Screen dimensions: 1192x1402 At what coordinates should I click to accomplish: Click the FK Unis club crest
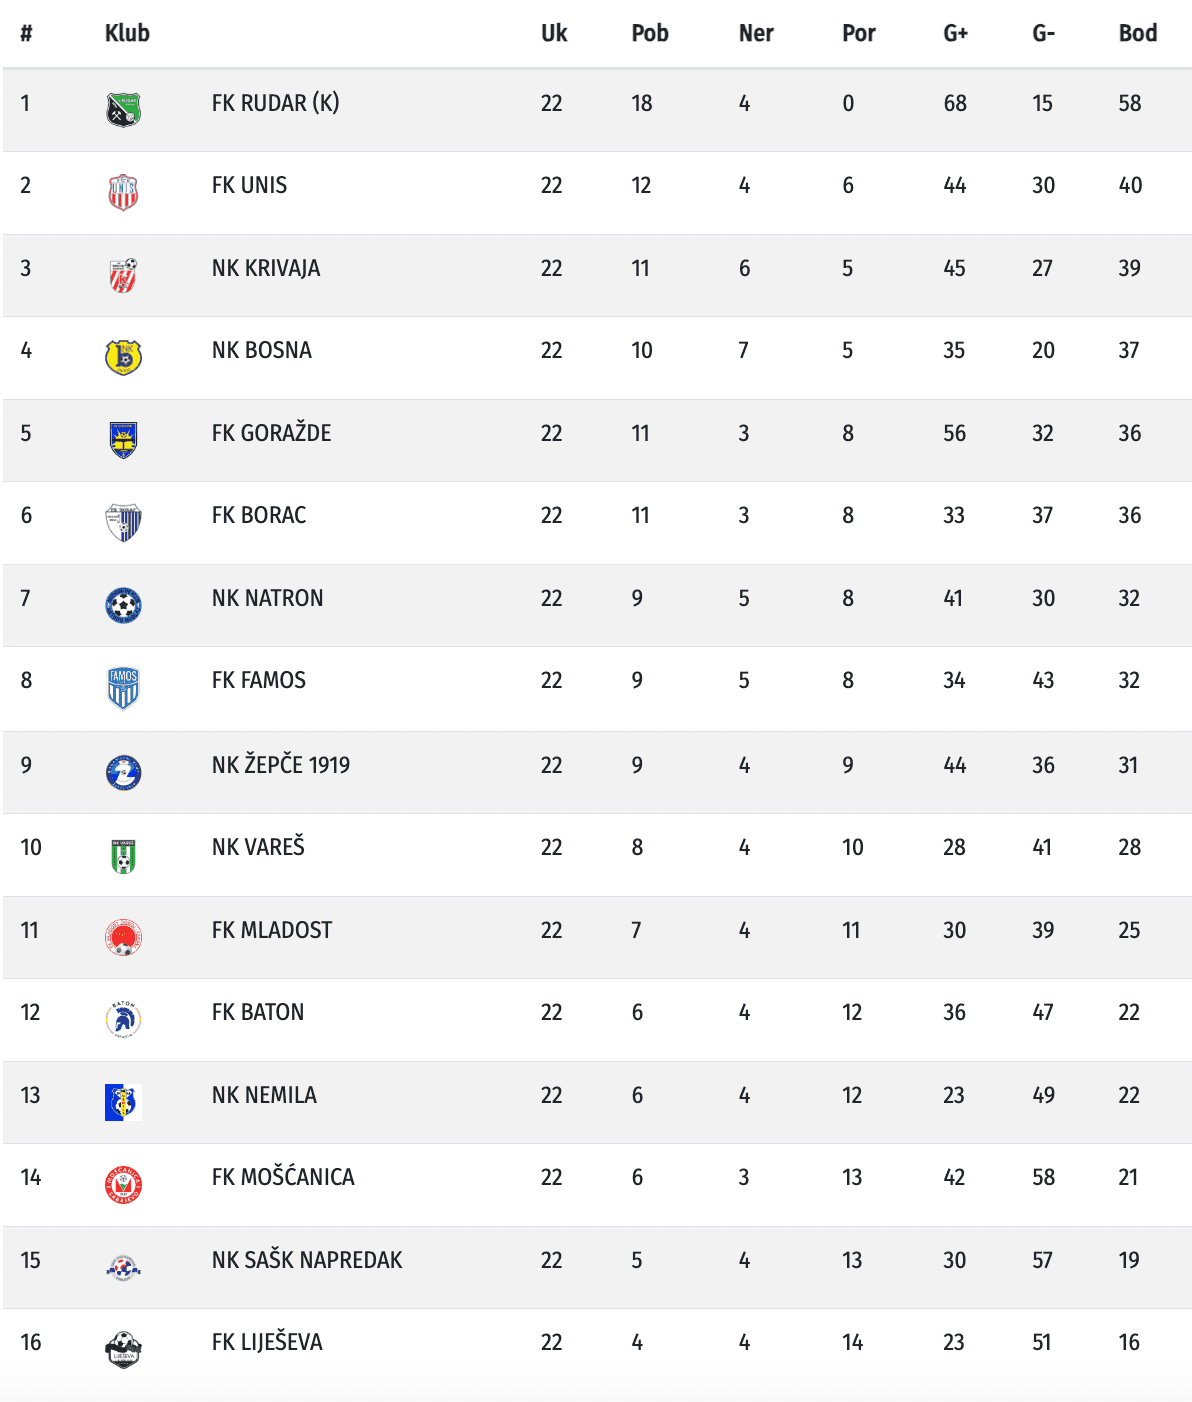point(123,191)
